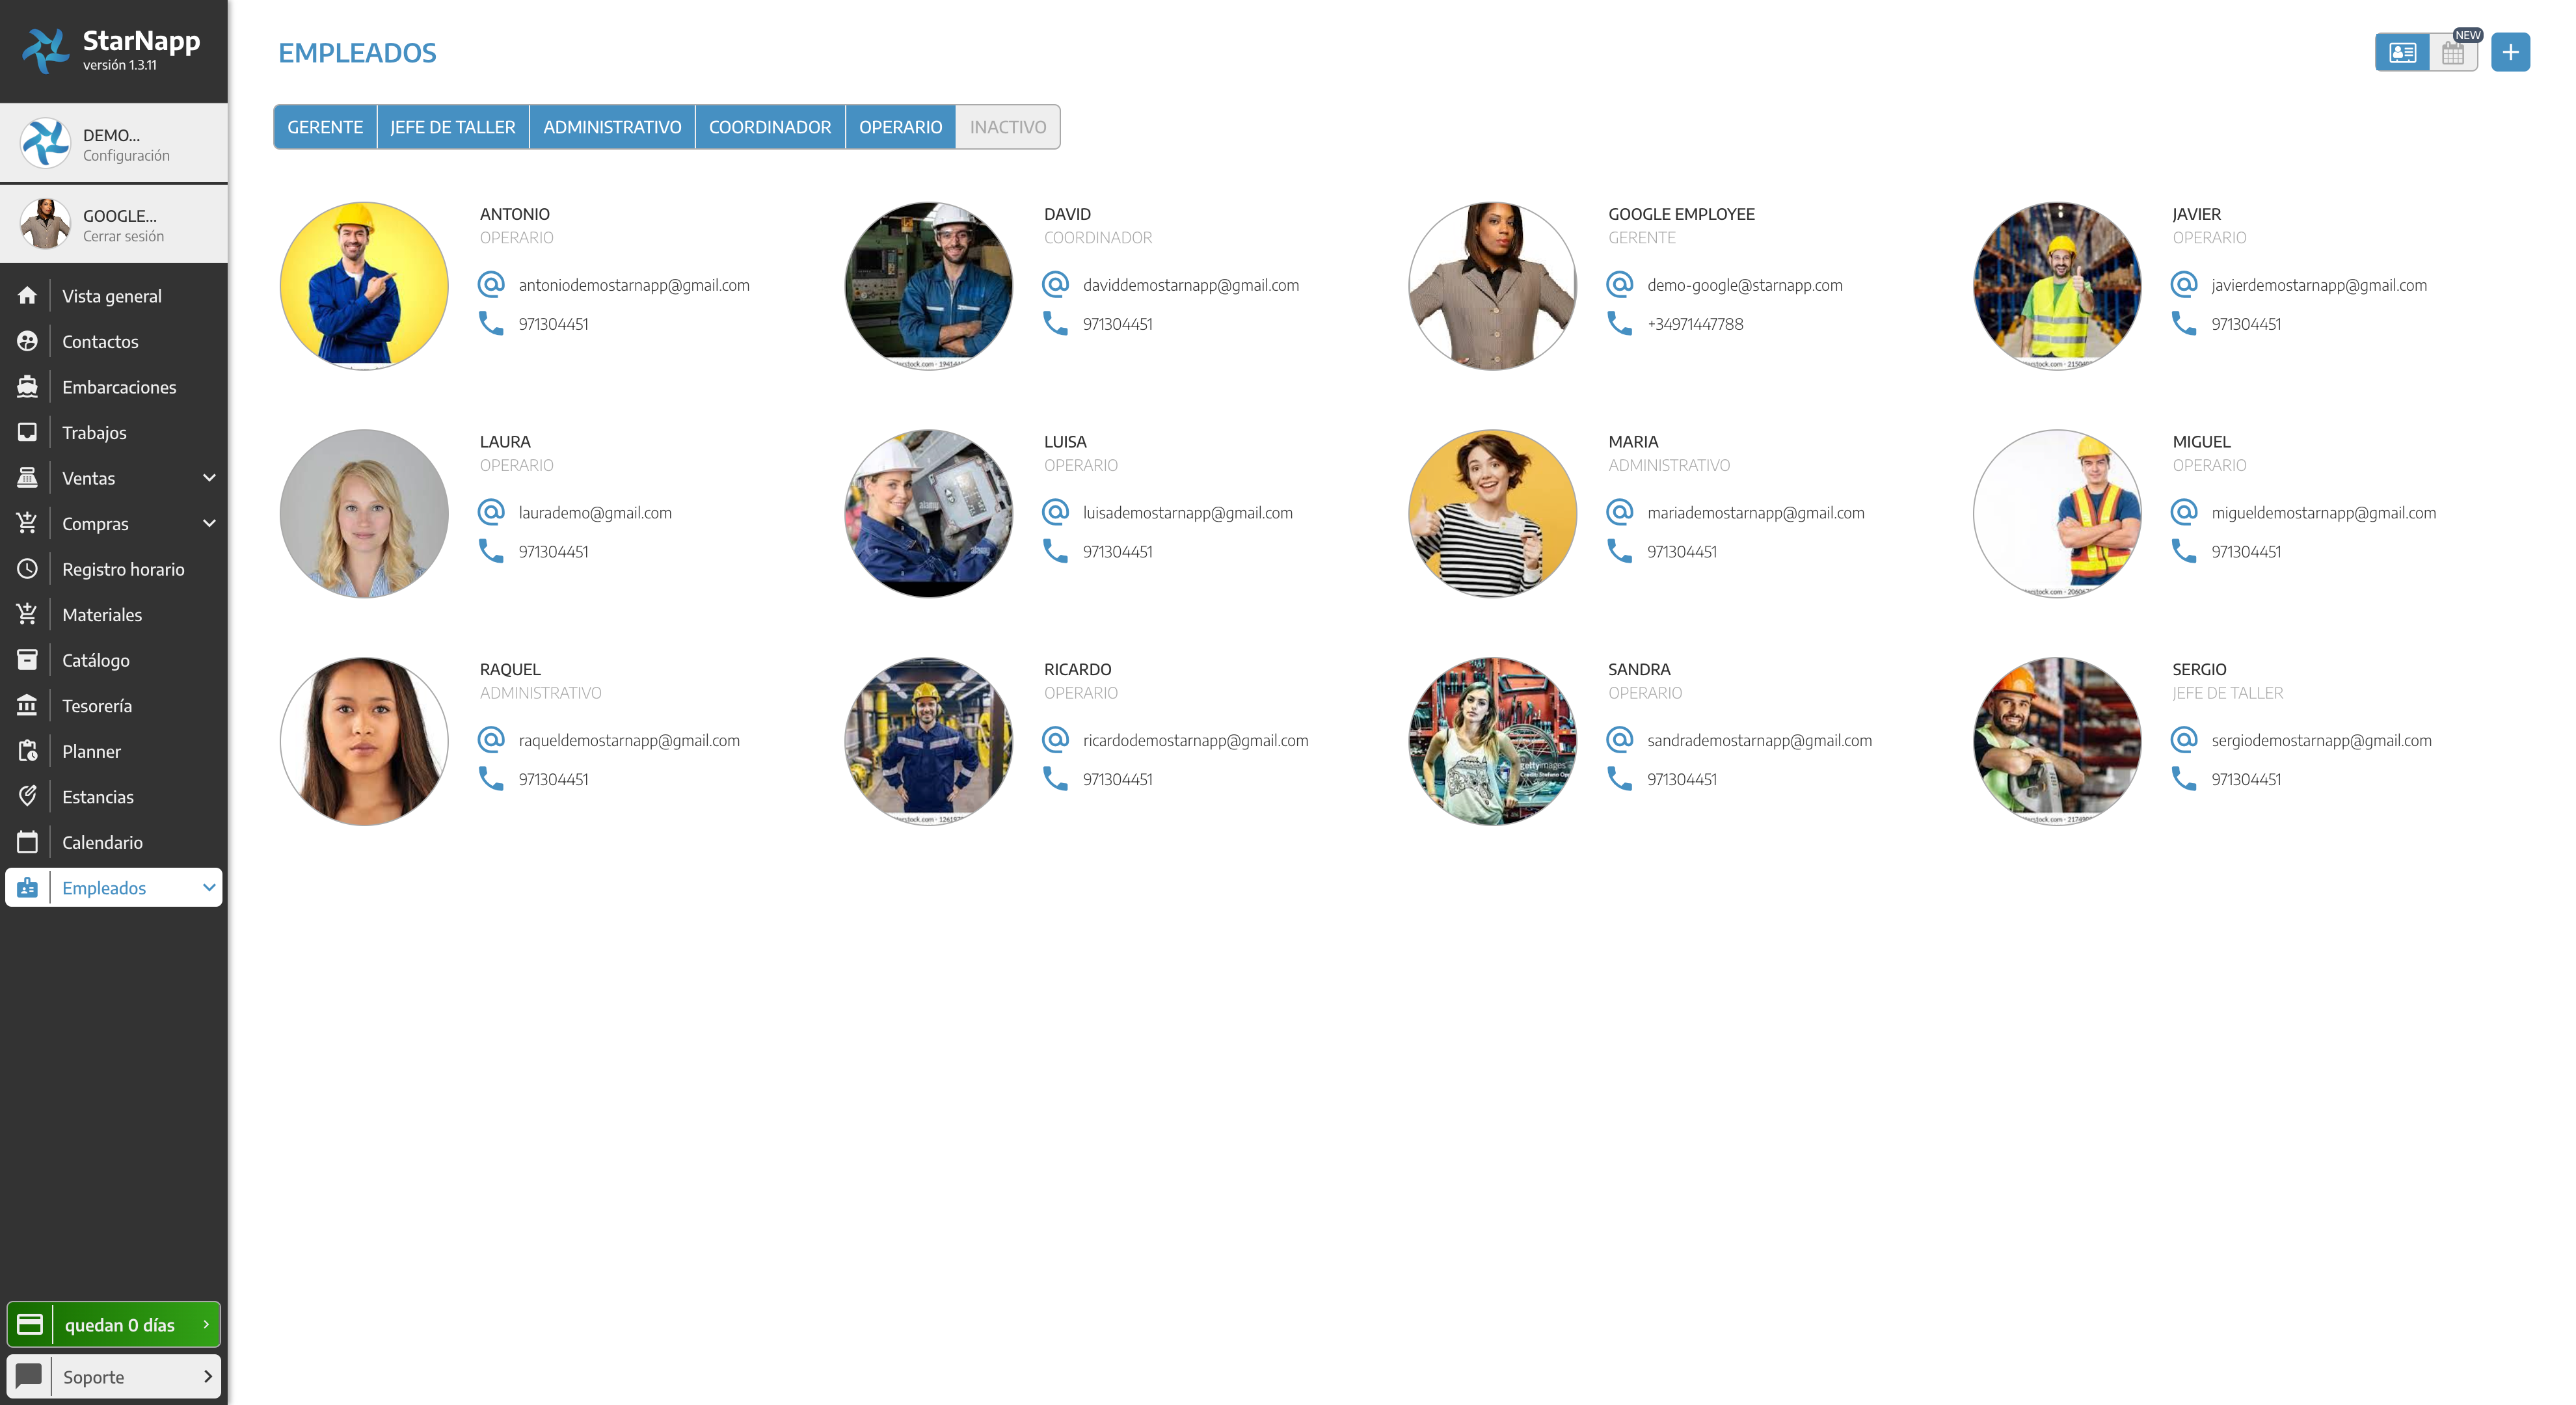Enable the INACTIVO filter
Viewport: 2576px width, 1405px height.
[1007, 127]
